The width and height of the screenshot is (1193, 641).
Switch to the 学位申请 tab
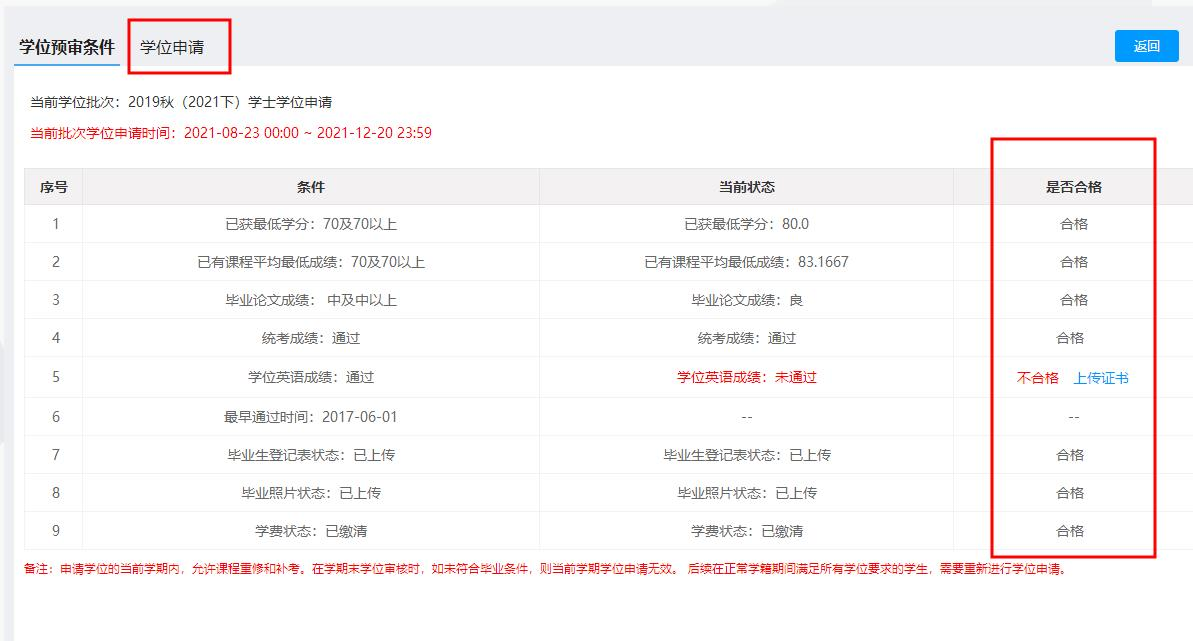click(x=172, y=47)
